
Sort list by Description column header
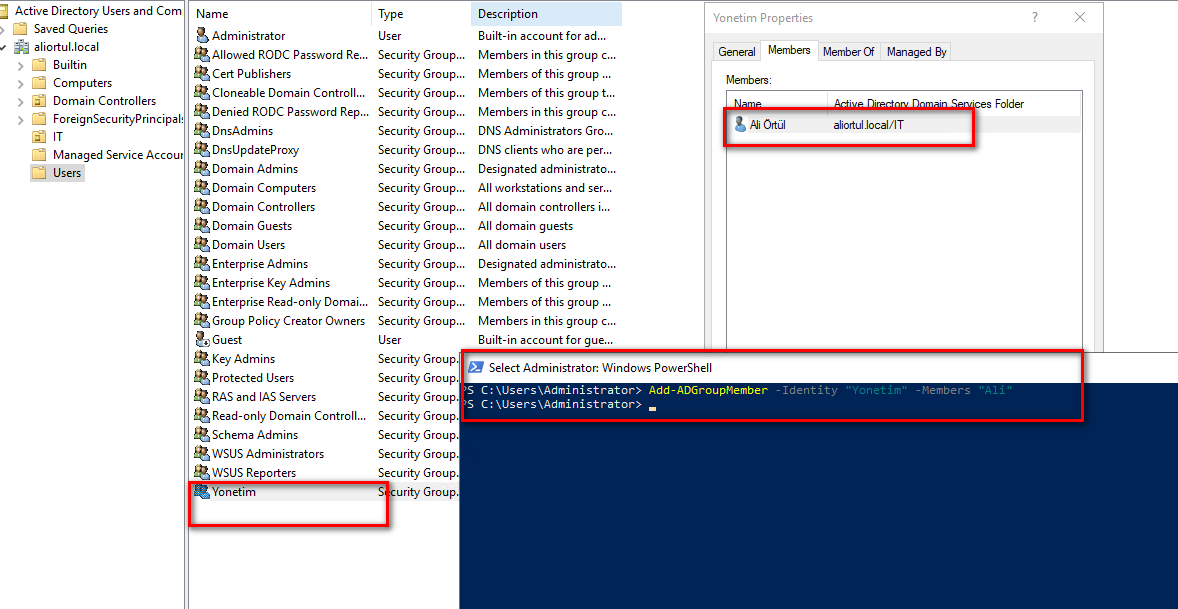coord(507,14)
